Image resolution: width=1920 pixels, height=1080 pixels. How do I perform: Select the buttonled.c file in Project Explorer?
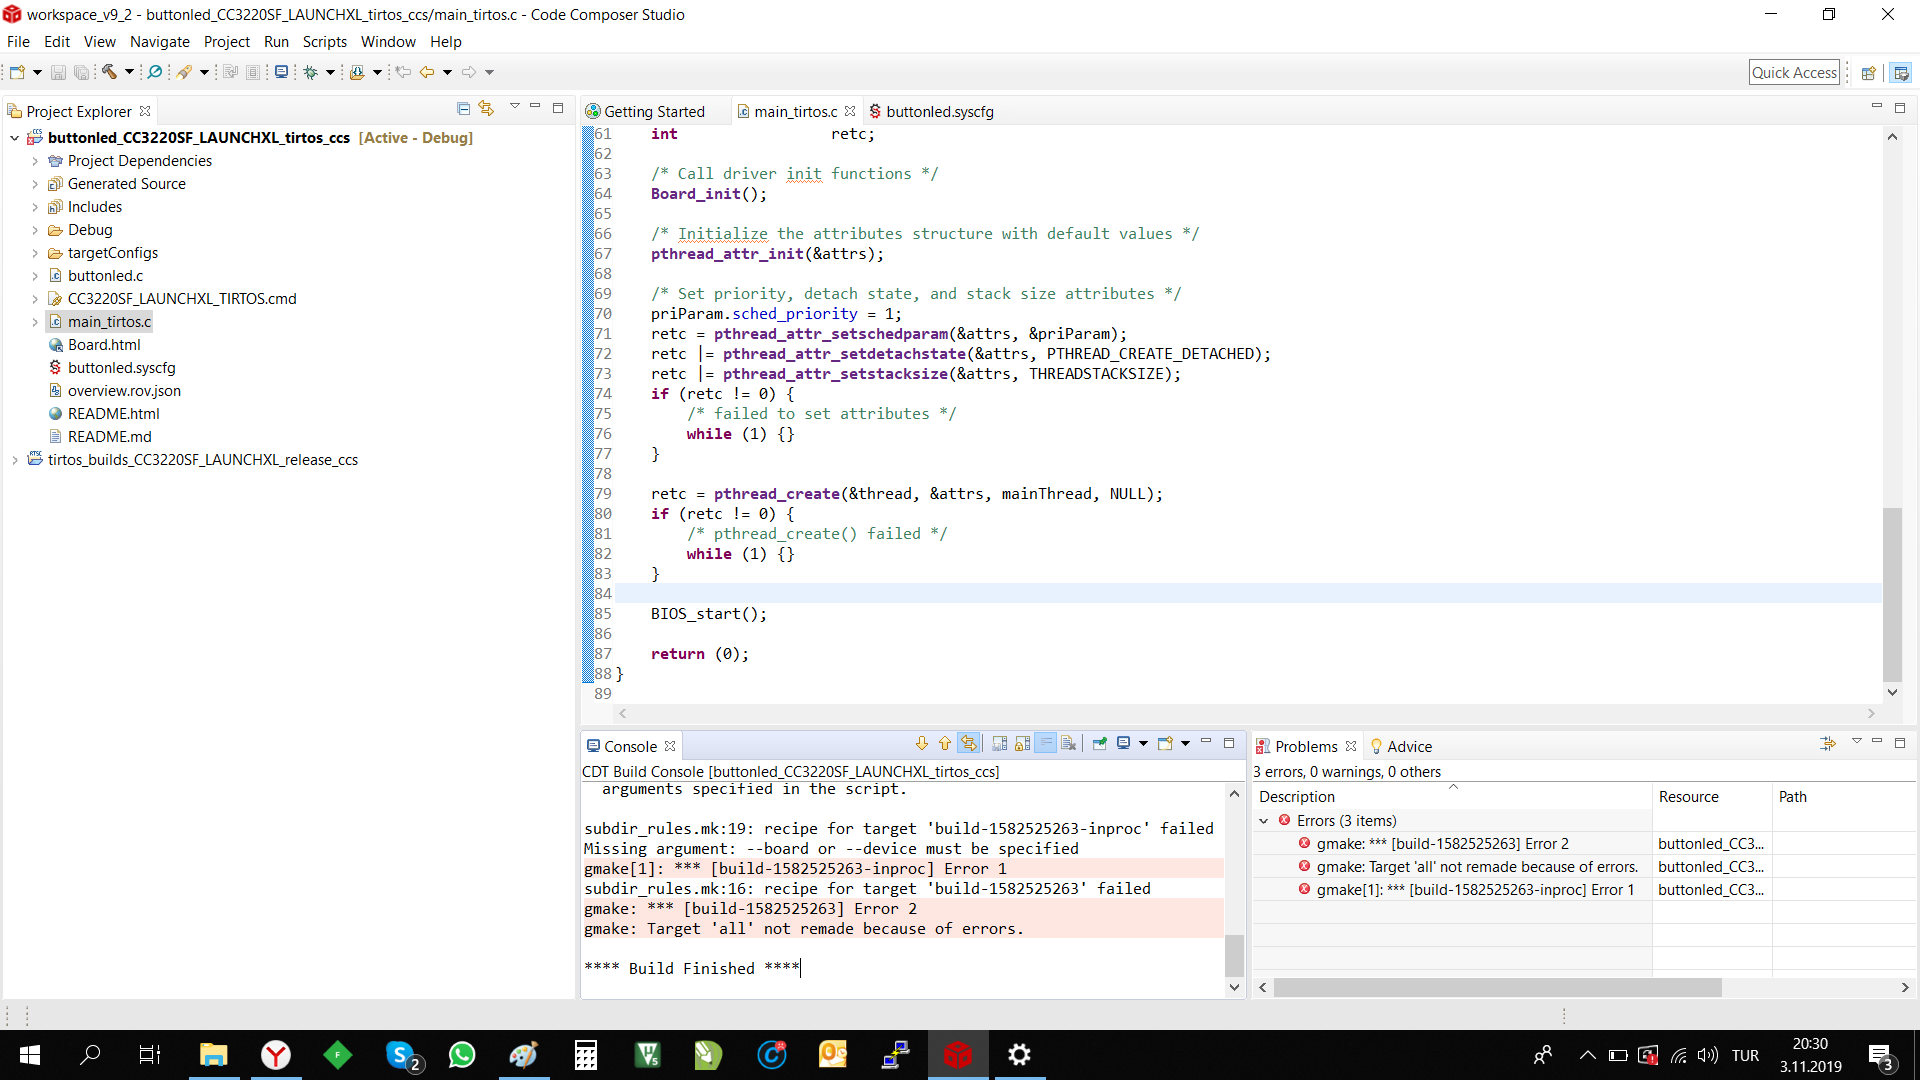pos(105,276)
